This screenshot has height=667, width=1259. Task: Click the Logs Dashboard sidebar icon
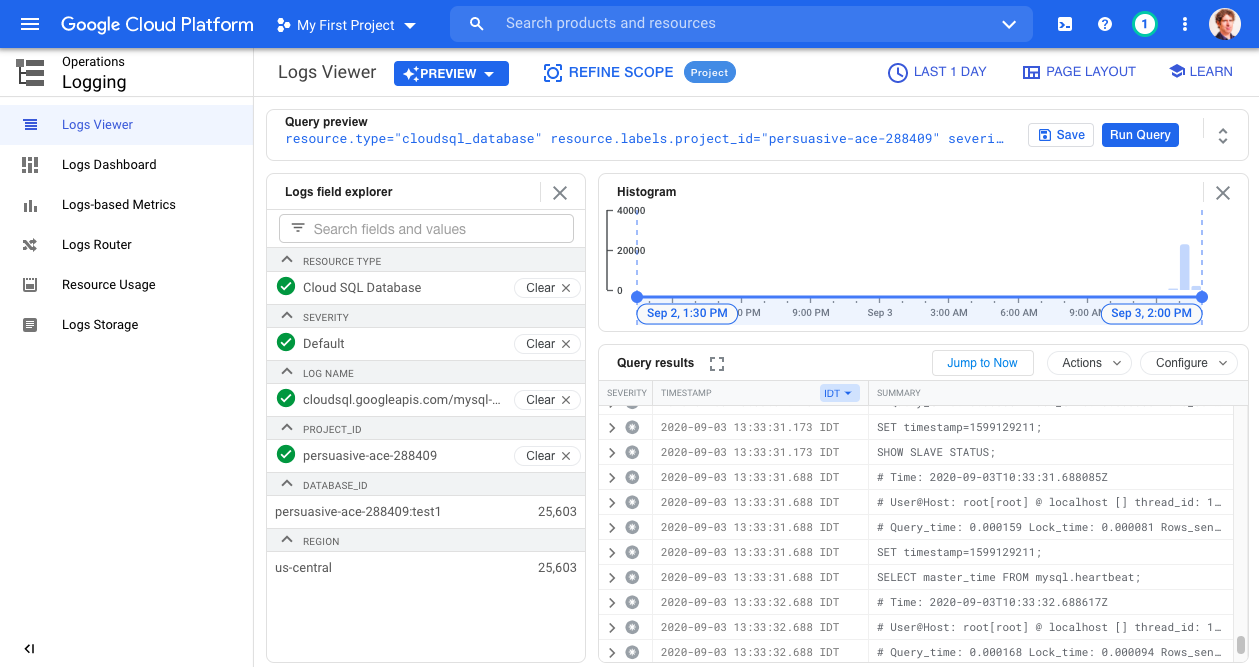coord(30,165)
